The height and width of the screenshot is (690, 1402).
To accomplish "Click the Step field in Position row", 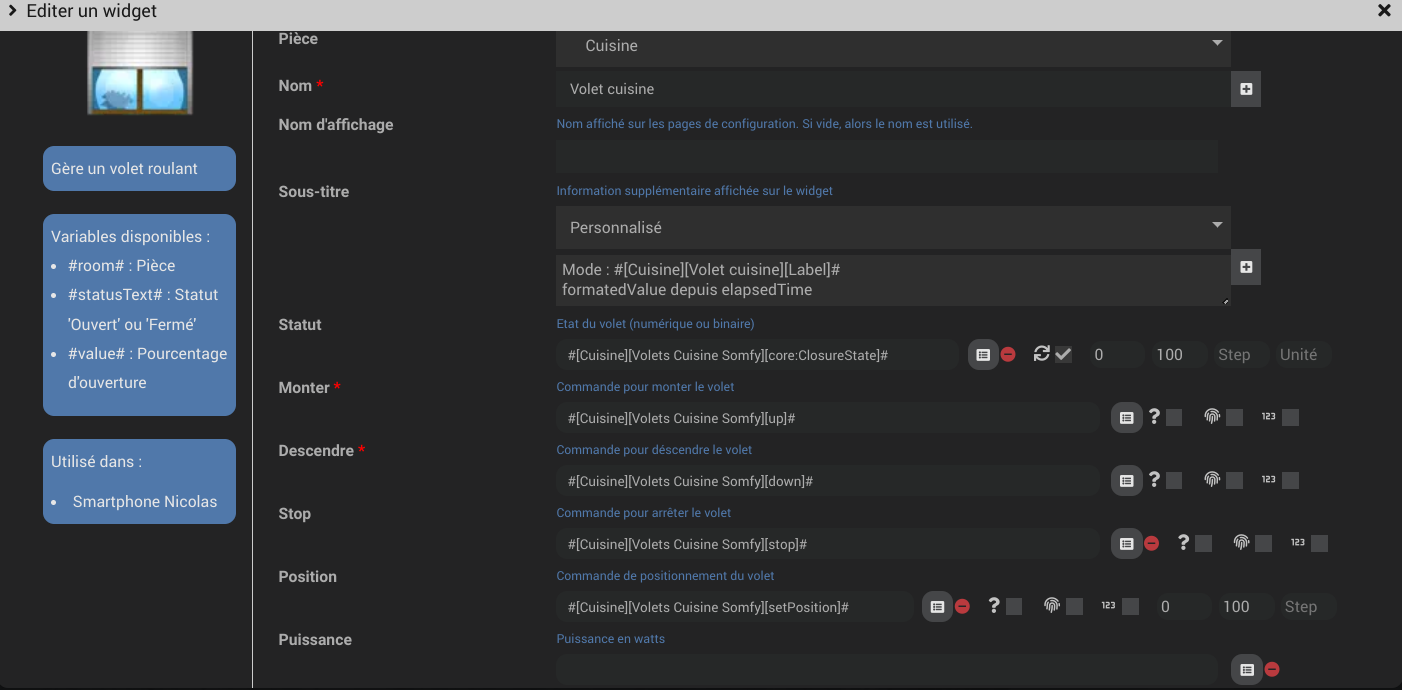I will 1308,607.
